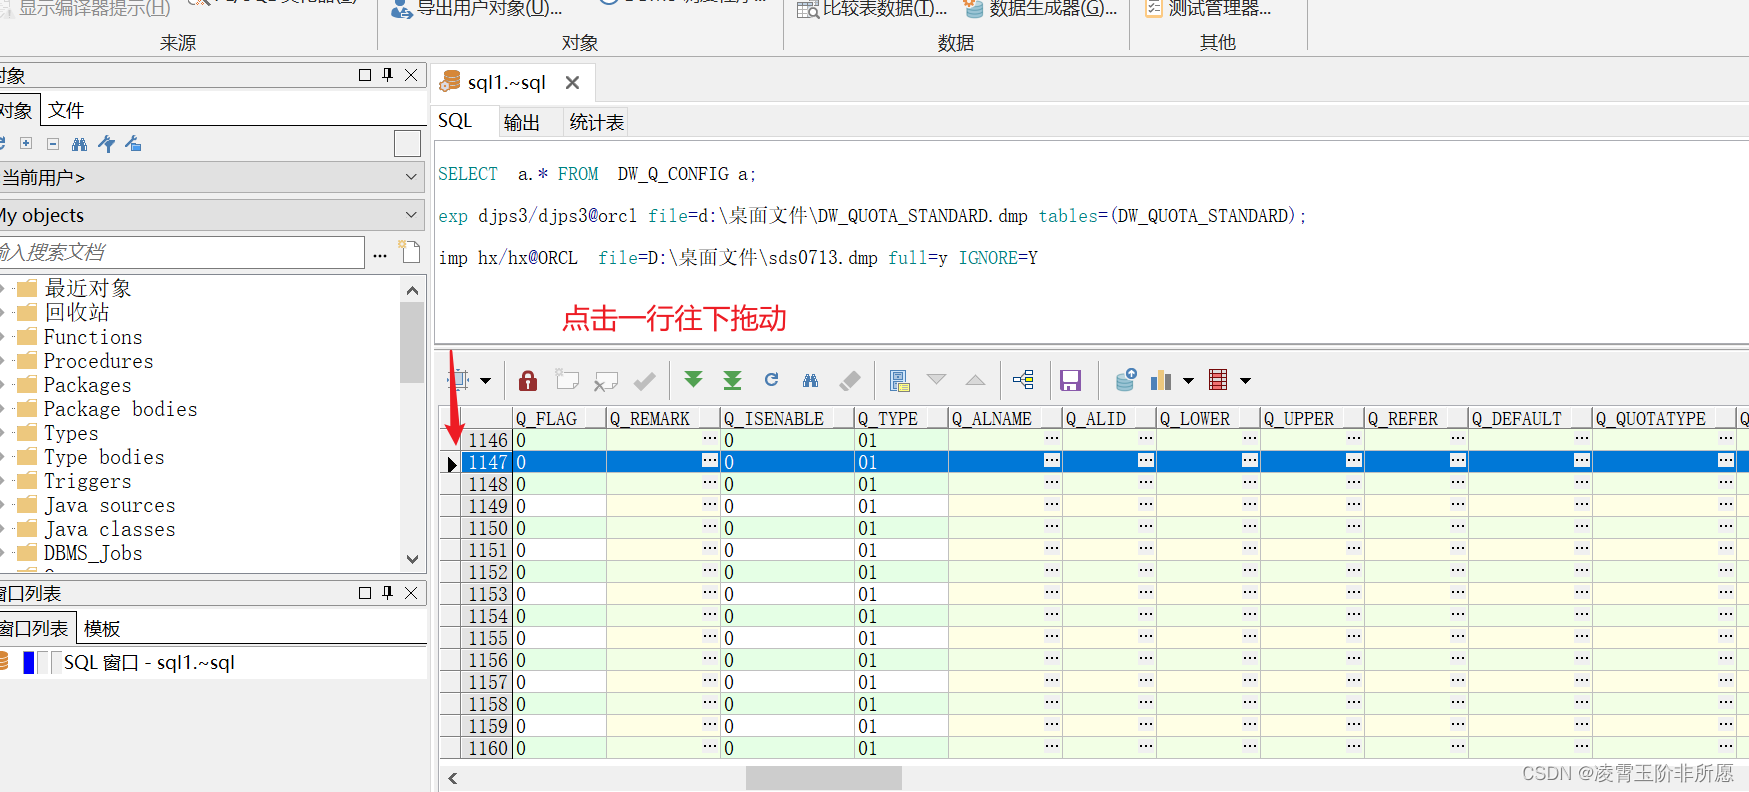Viewport: 1749px width, 792px height.
Task: Open the grid select mode dropdown arrow
Action: [x=486, y=381]
